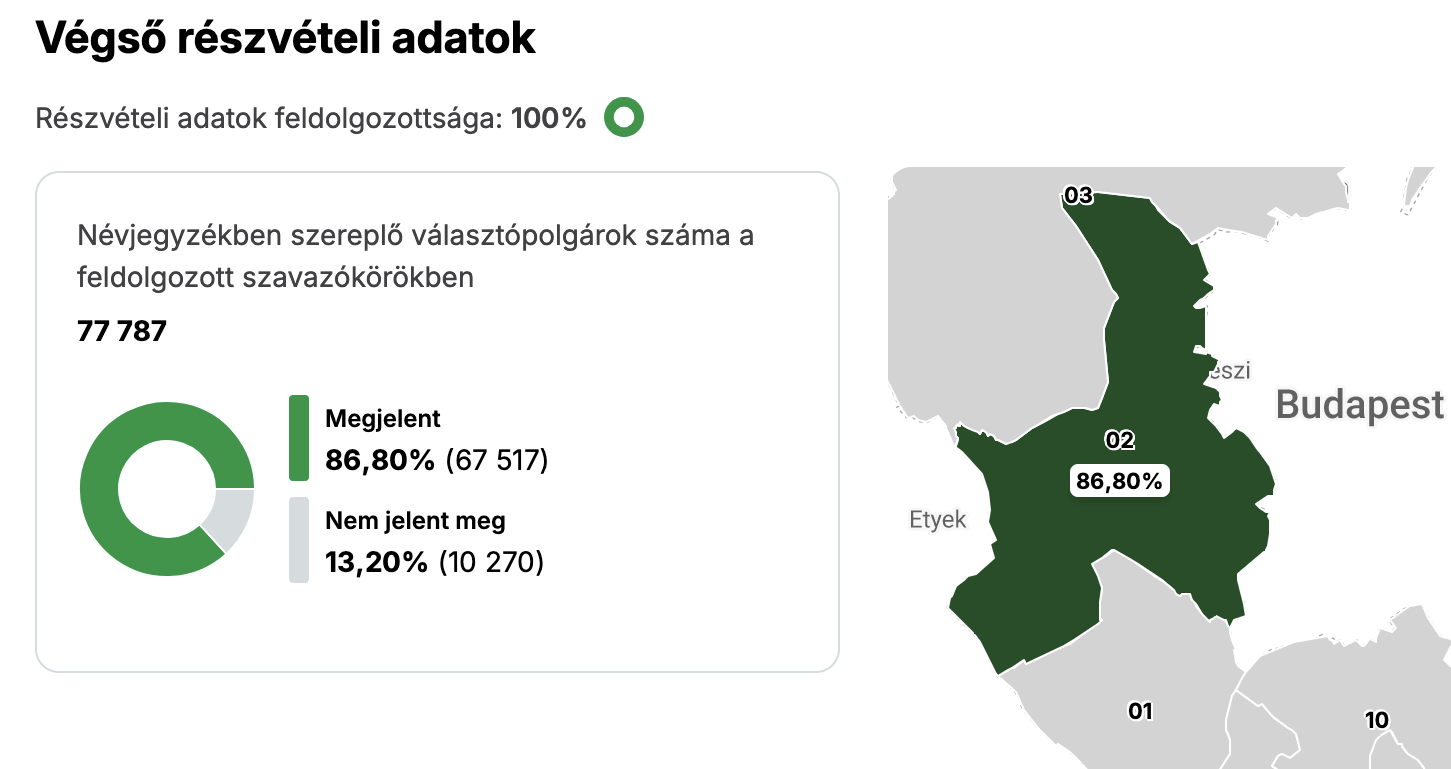
Task: Click the Budapest label on the map
Action: point(1359,404)
